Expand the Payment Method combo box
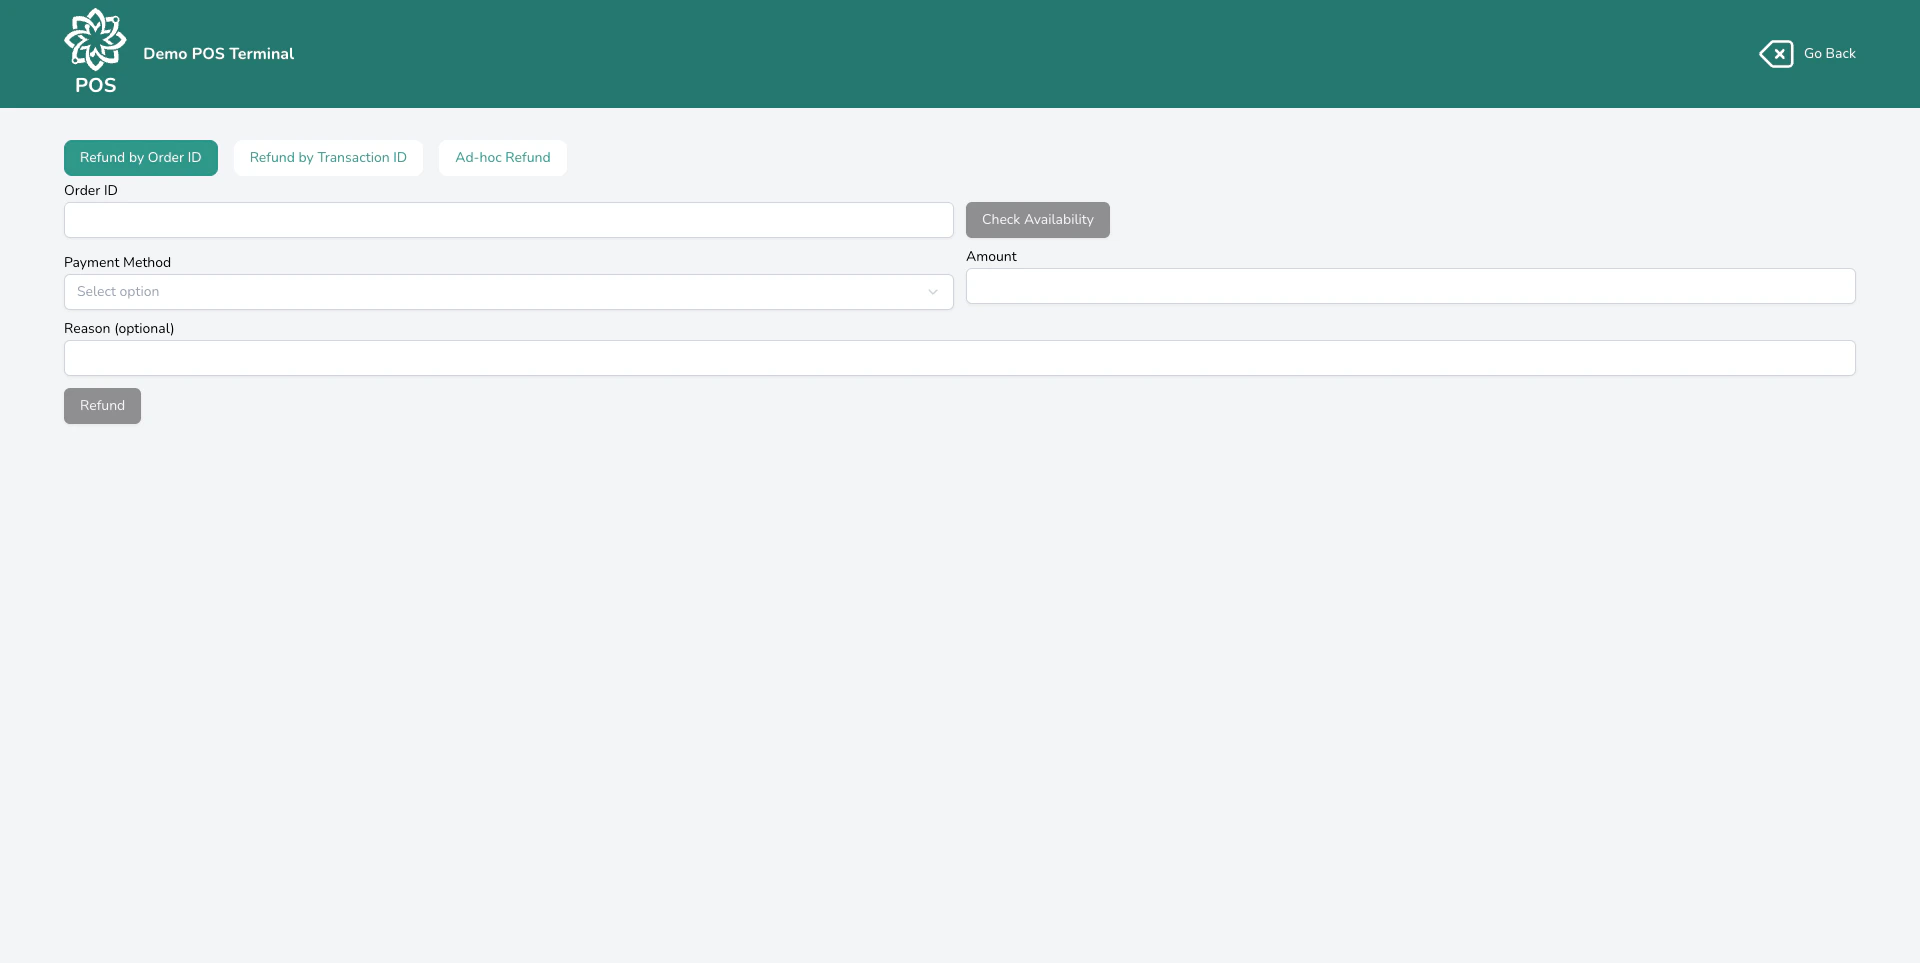The width and height of the screenshot is (1920, 963). click(x=508, y=292)
